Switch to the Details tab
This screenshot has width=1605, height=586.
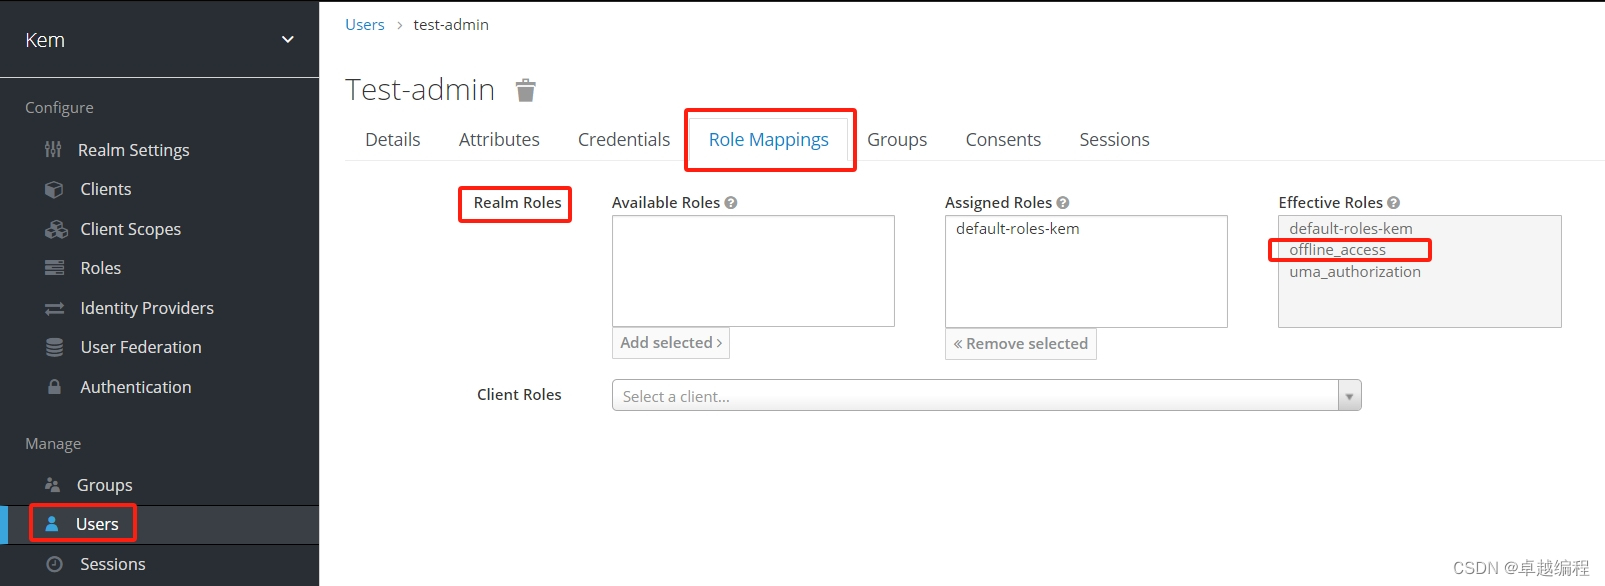click(393, 140)
